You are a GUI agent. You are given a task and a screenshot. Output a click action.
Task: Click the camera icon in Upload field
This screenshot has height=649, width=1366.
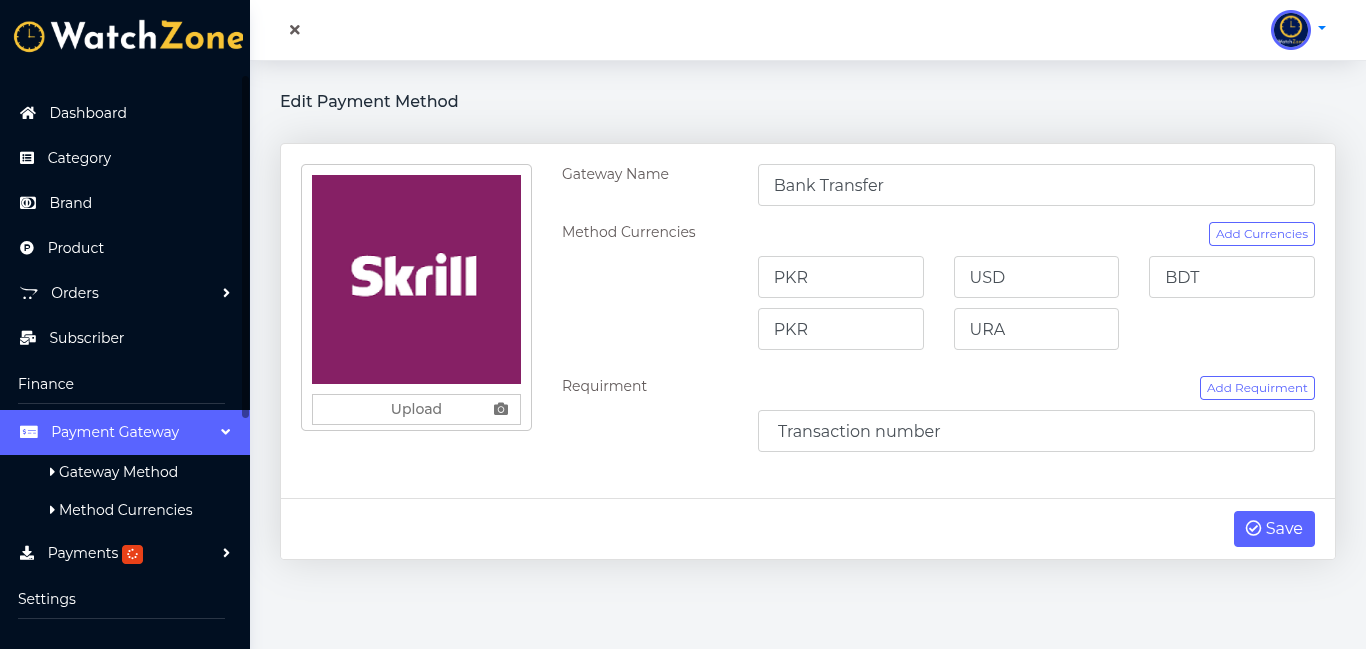pyautogui.click(x=501, y=409)
